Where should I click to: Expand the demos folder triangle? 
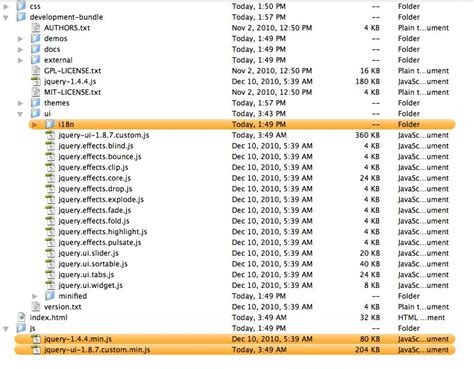tap(20, 39)
